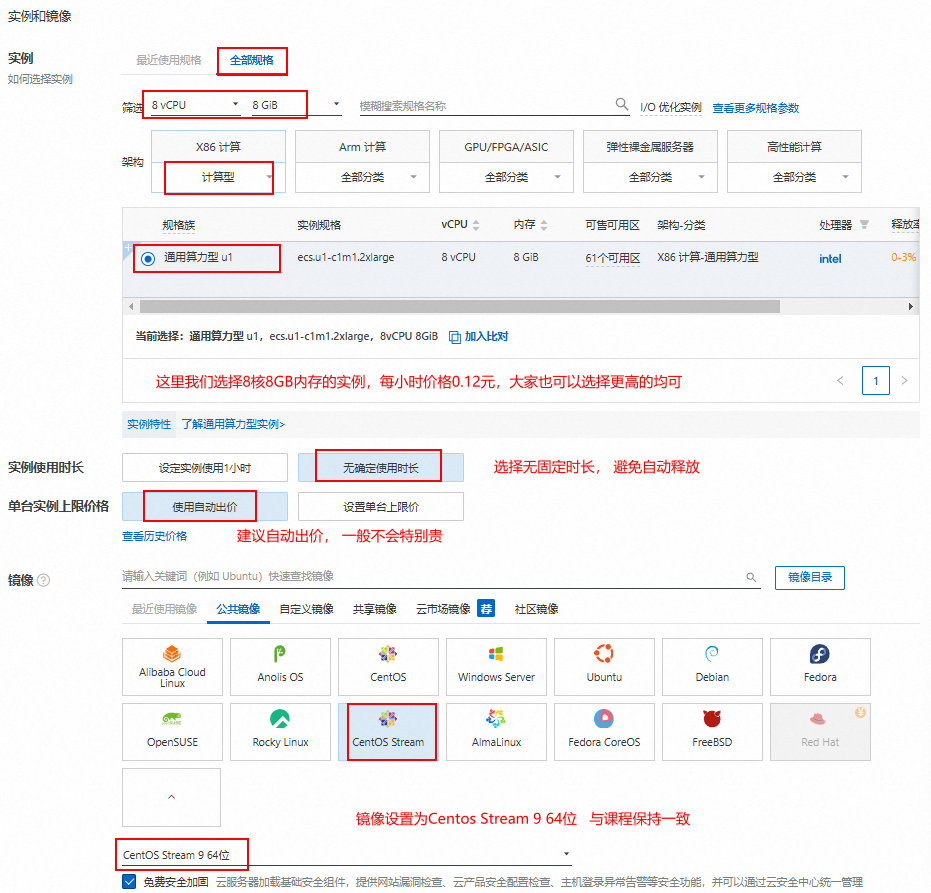This screenshot has width=931, height=893.
Task: Open the 8 vCPU filter dropdown
Action: (x=195, y=105)
